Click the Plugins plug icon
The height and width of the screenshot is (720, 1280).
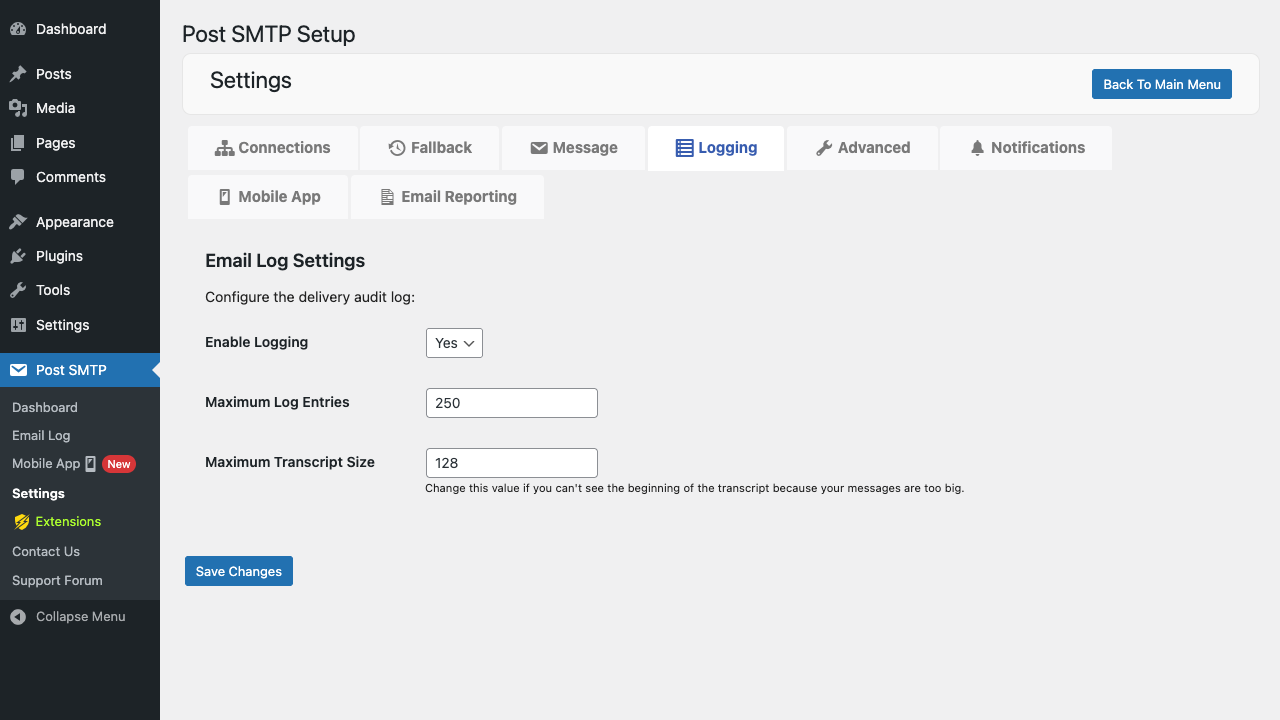coord(18,256)
